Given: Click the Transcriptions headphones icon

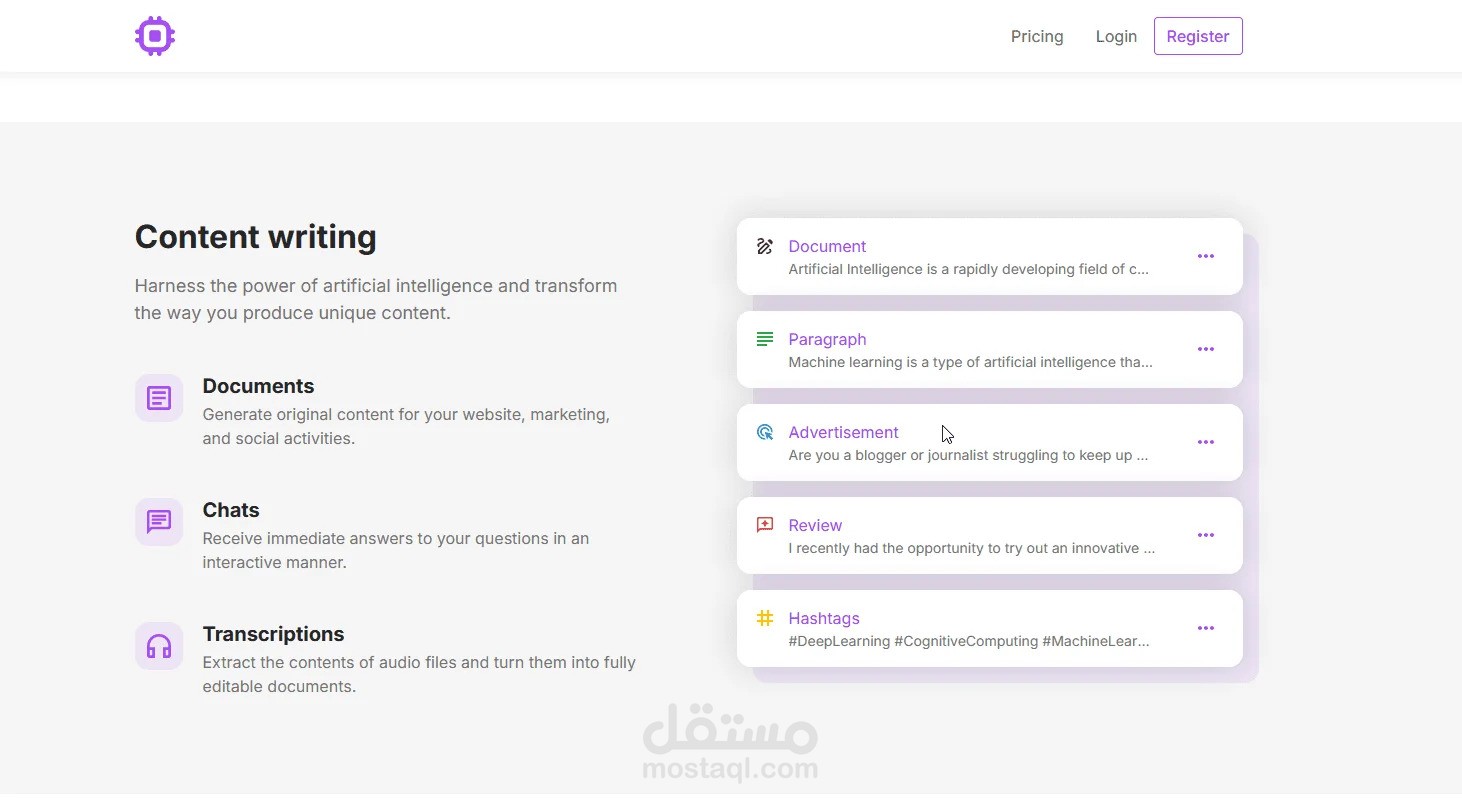Looking at the screenshot, I should [159, 646].
